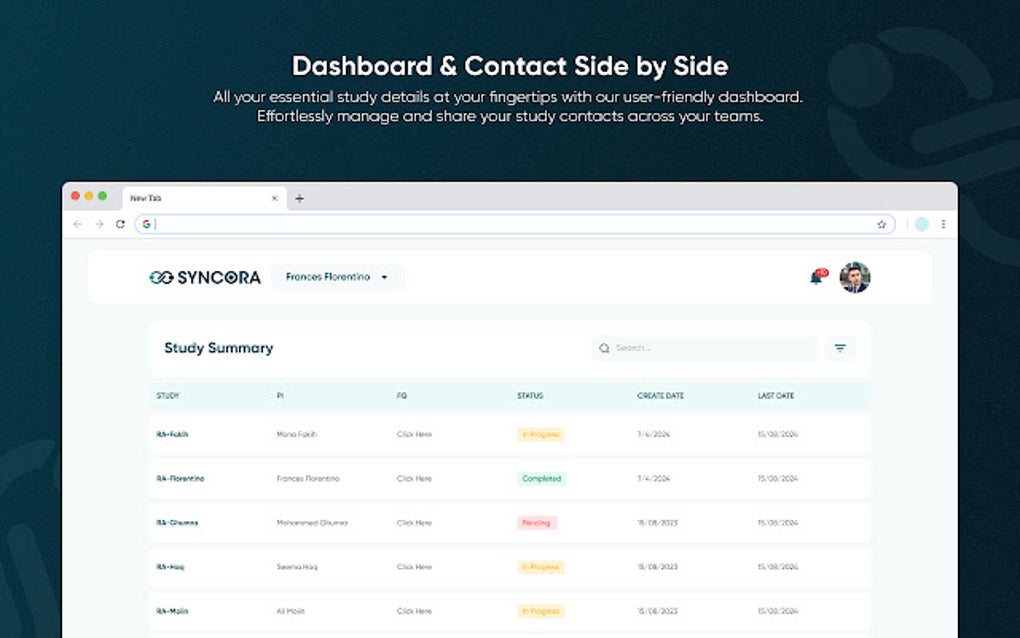Click In Progress status badge for RA-Fakih

tap(541, 434)
